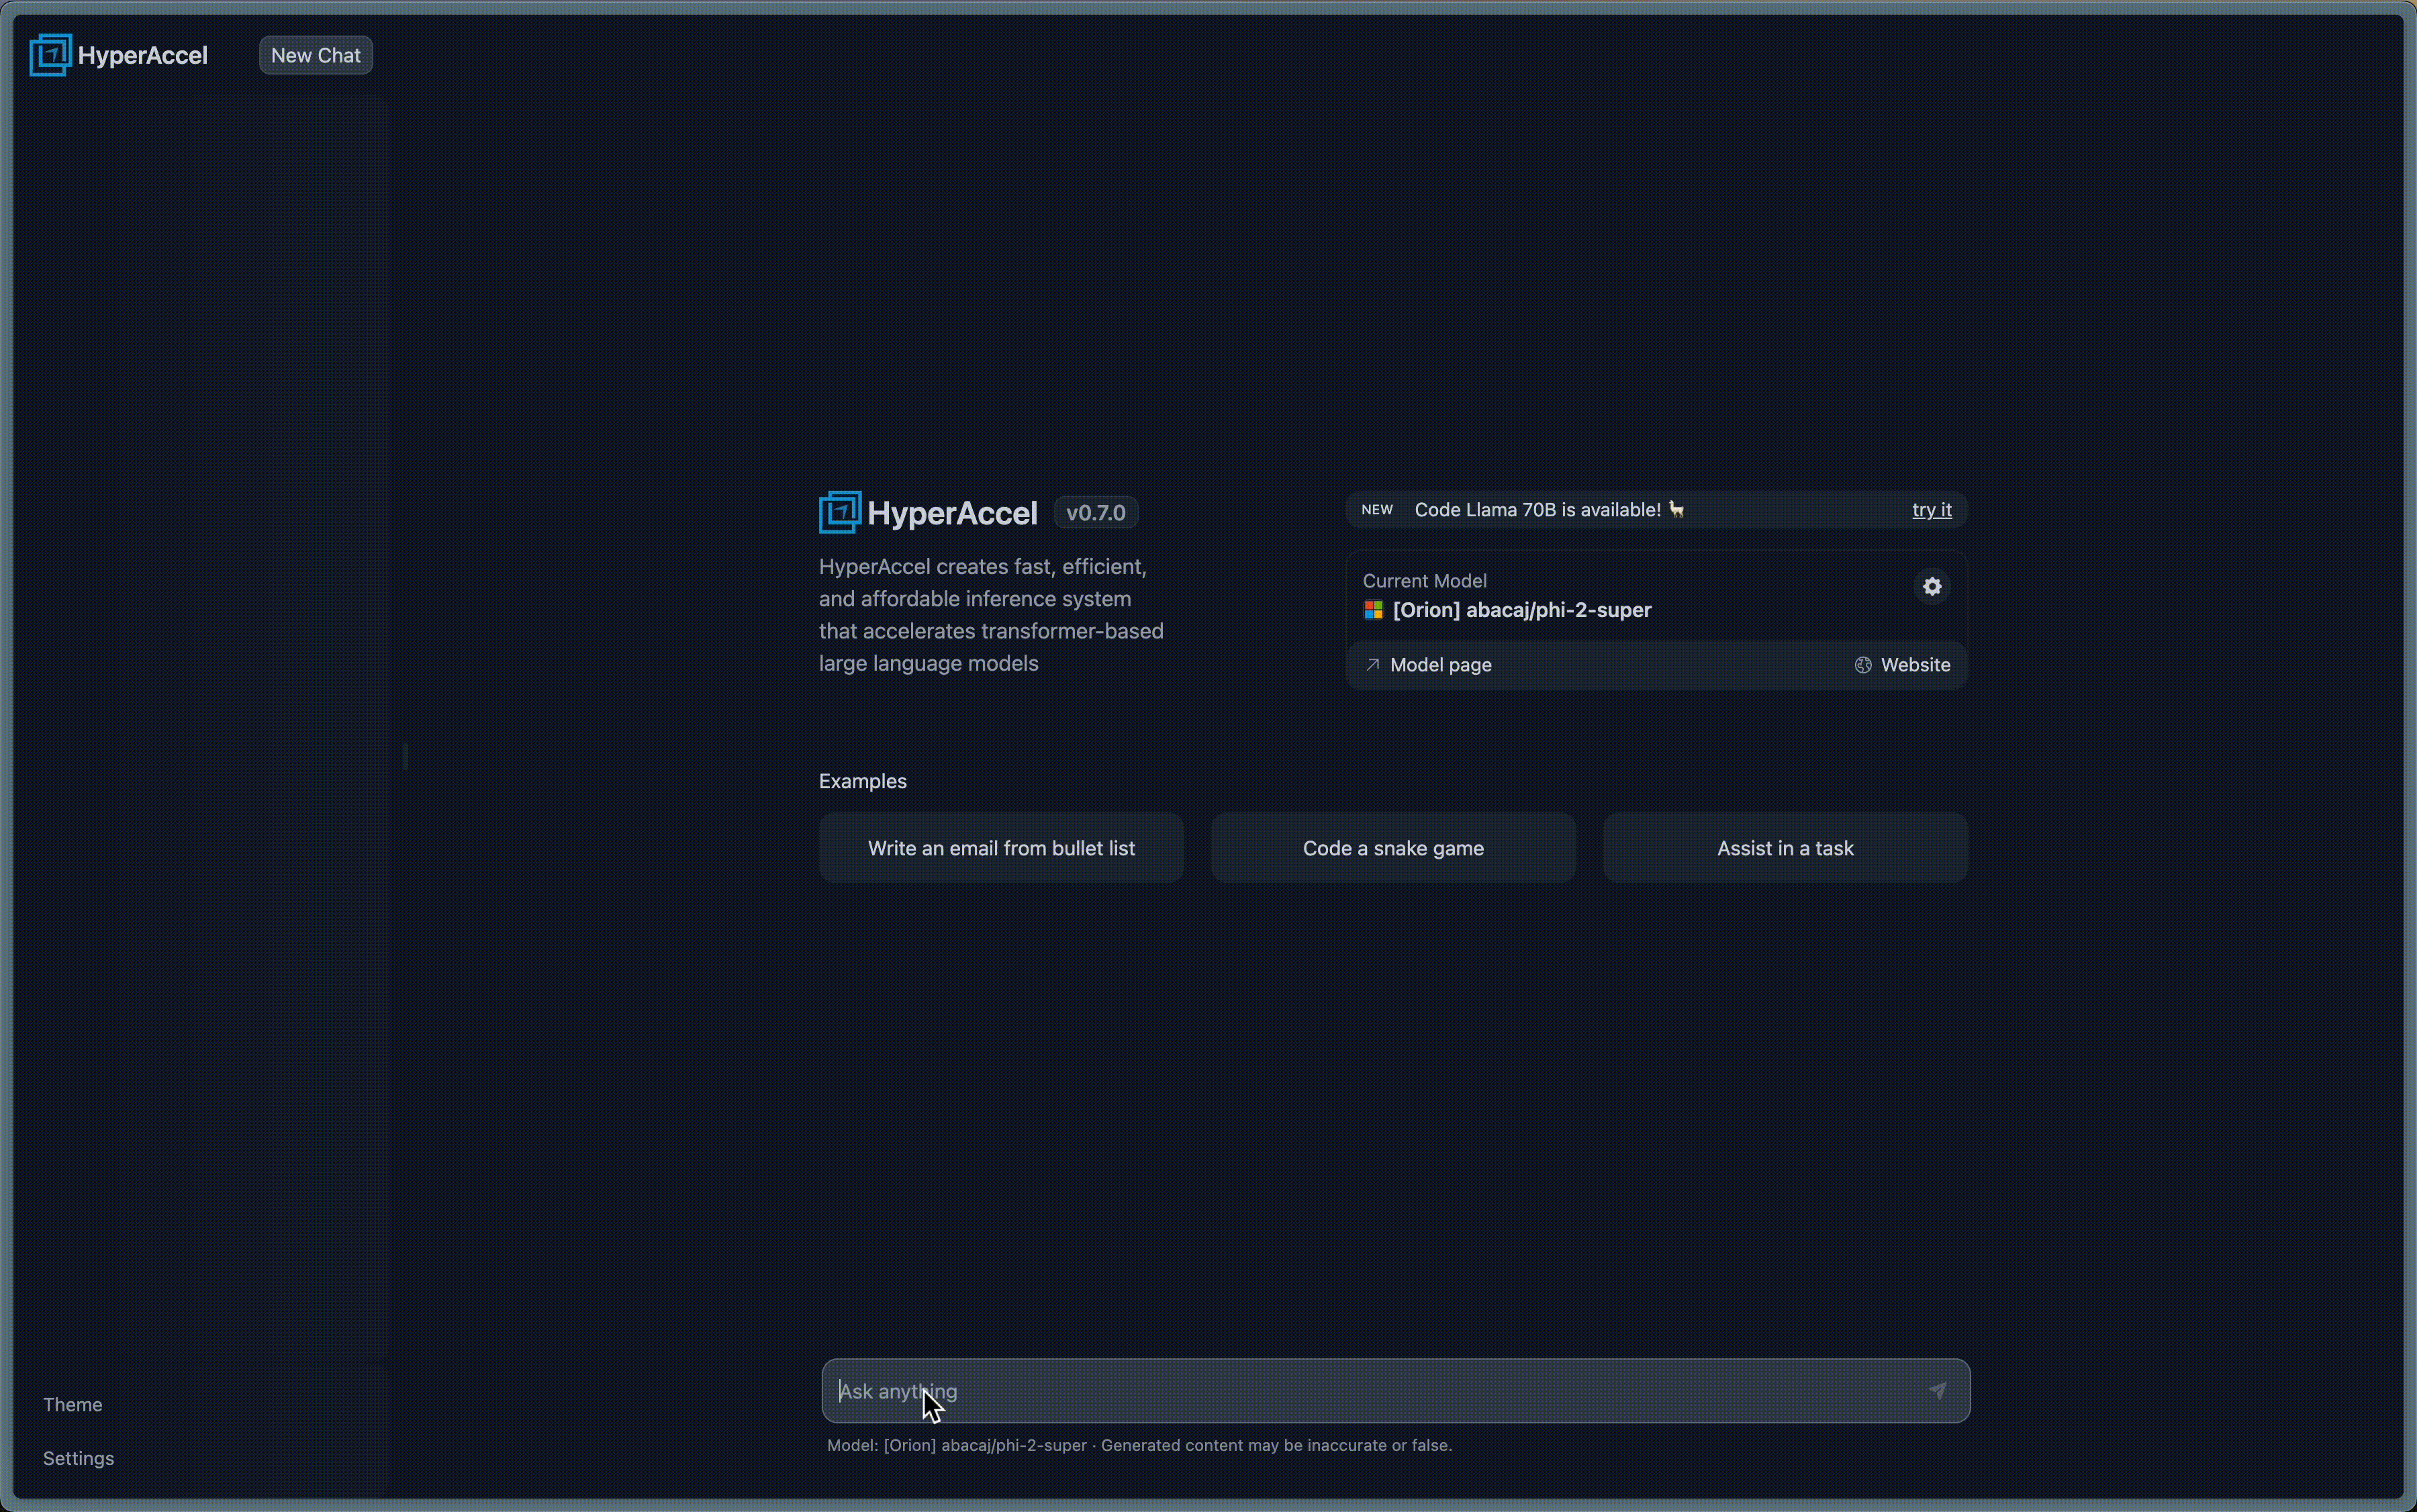Click the current model name to change it

point(1521,609)
